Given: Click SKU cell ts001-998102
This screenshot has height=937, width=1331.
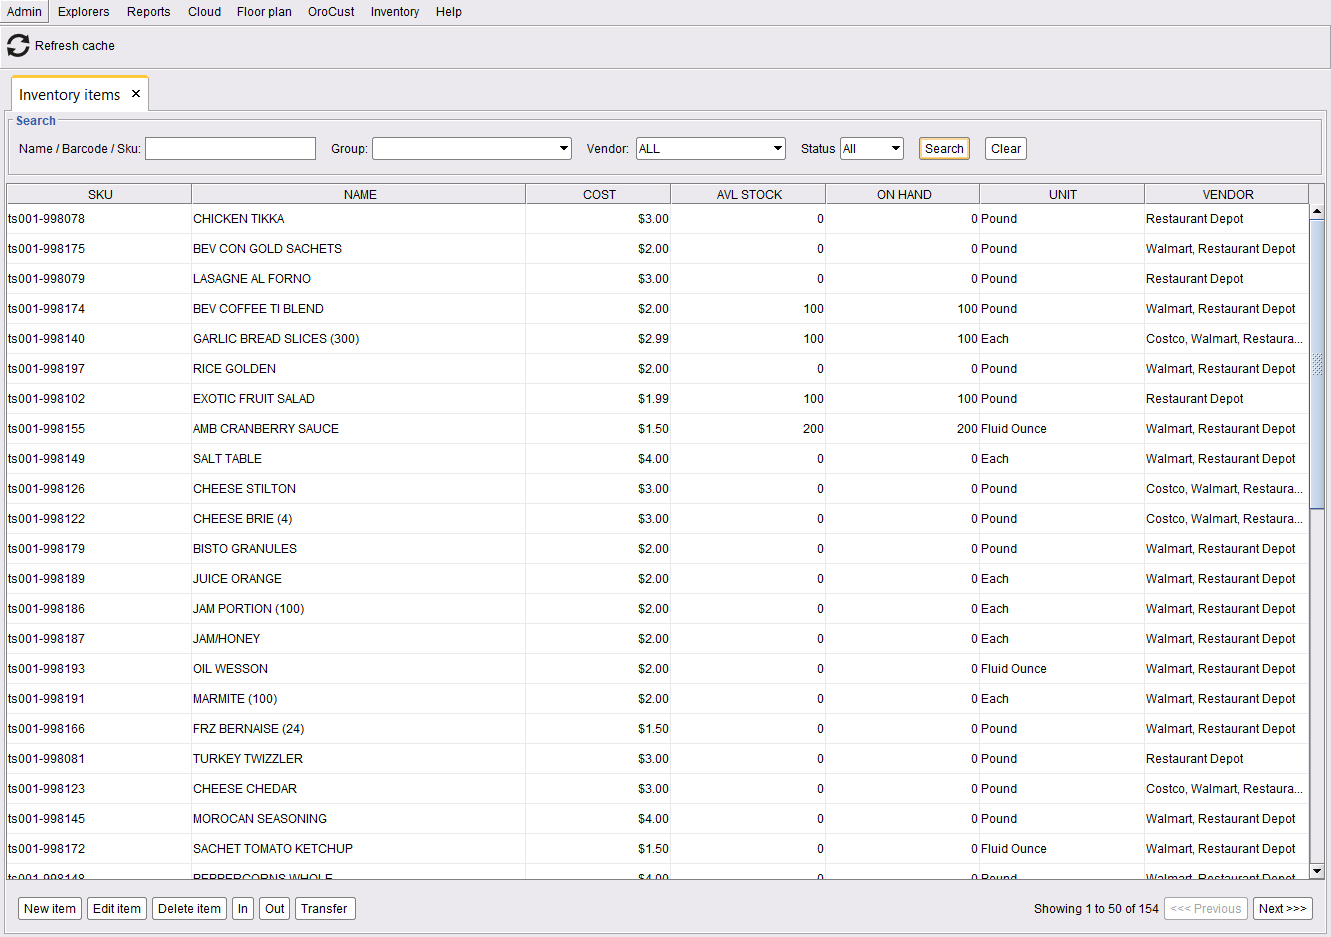Looking at the screenshot, I should (99, 399).
